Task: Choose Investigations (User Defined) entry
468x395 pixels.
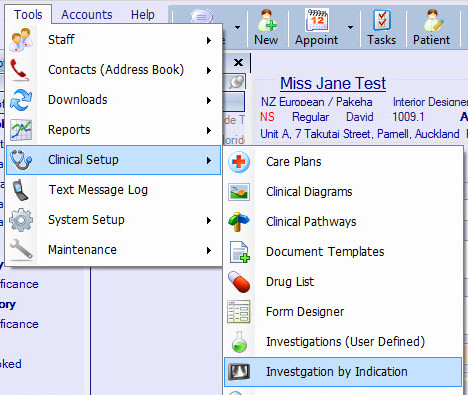Action: coord(343,342)
